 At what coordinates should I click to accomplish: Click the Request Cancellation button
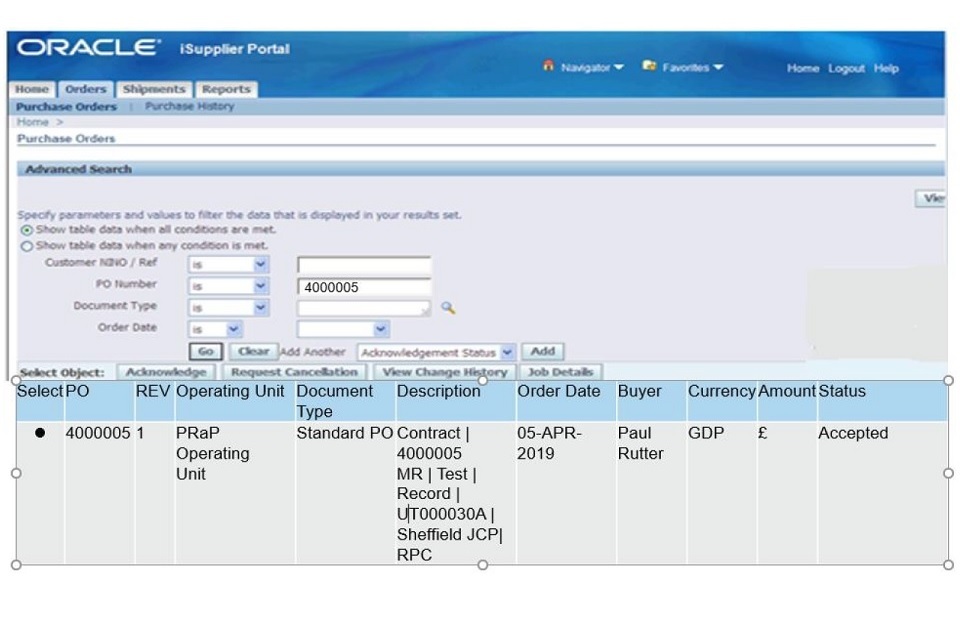click(x=294, y=372)
